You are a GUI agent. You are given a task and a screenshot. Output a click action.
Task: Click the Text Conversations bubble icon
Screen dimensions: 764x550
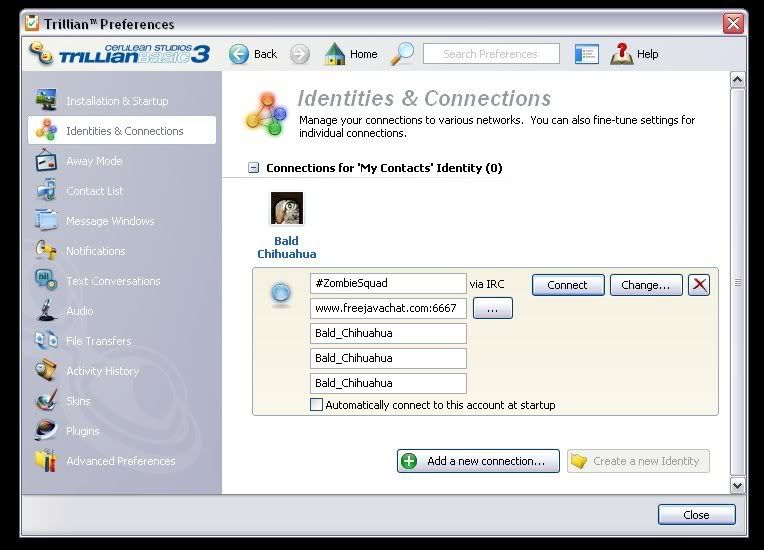[46, 280]
